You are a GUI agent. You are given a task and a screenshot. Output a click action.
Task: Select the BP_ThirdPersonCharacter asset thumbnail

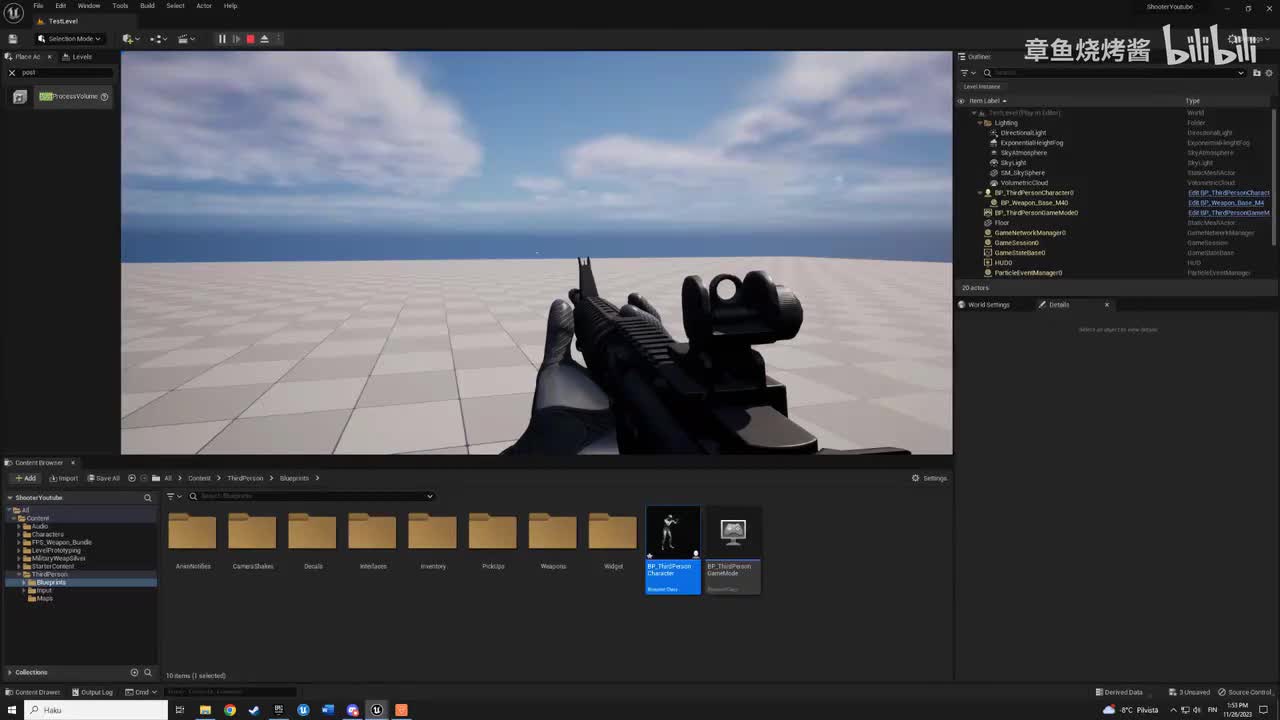[673, 550]
